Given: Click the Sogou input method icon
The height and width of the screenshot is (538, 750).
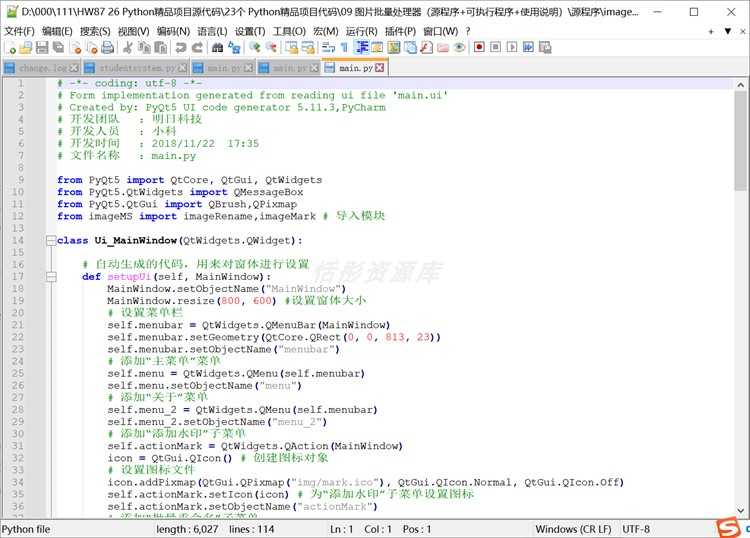Looking at the screenshot, I should click(x=728, y=528).
